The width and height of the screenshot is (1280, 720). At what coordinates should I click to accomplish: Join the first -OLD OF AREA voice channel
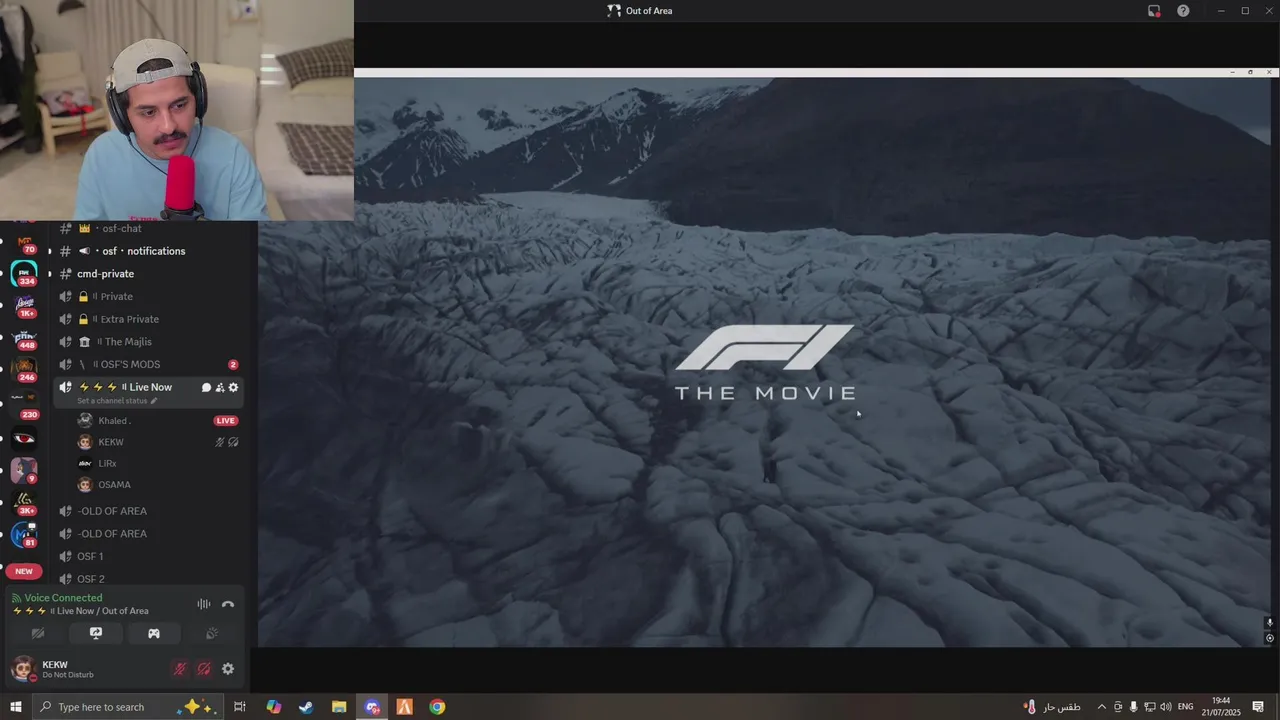click(112, 511)
